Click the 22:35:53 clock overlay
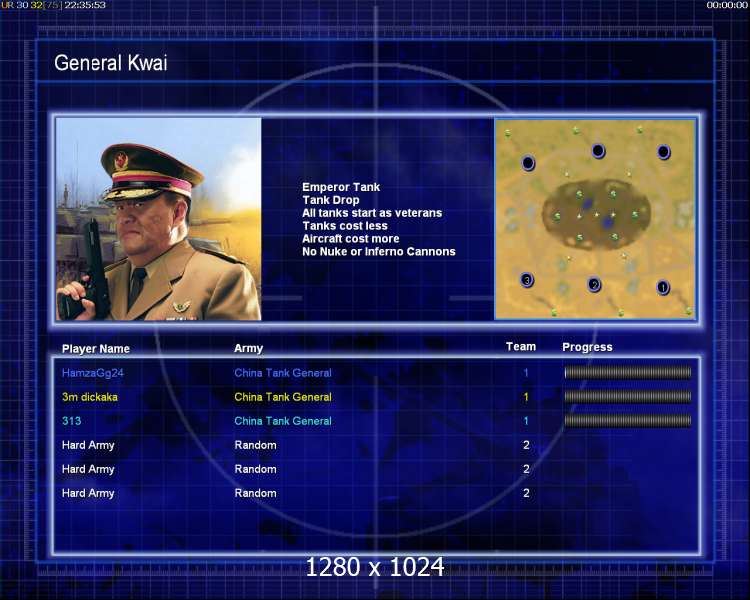The height and width of the screenshot is (600, 750). click(x=85, y=5)
